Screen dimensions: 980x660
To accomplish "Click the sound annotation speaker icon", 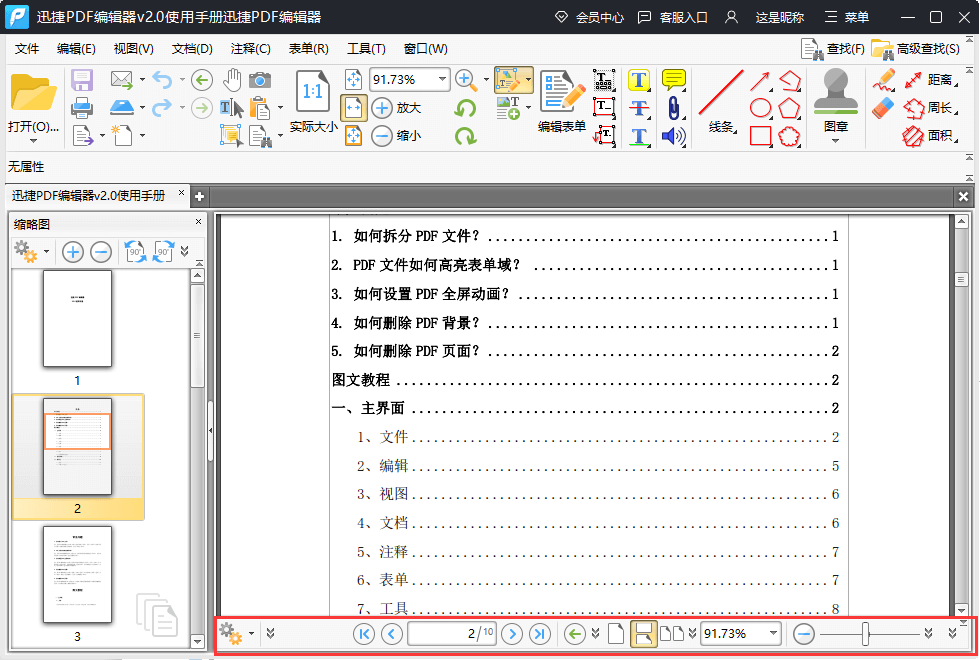I will pos(674,136).
